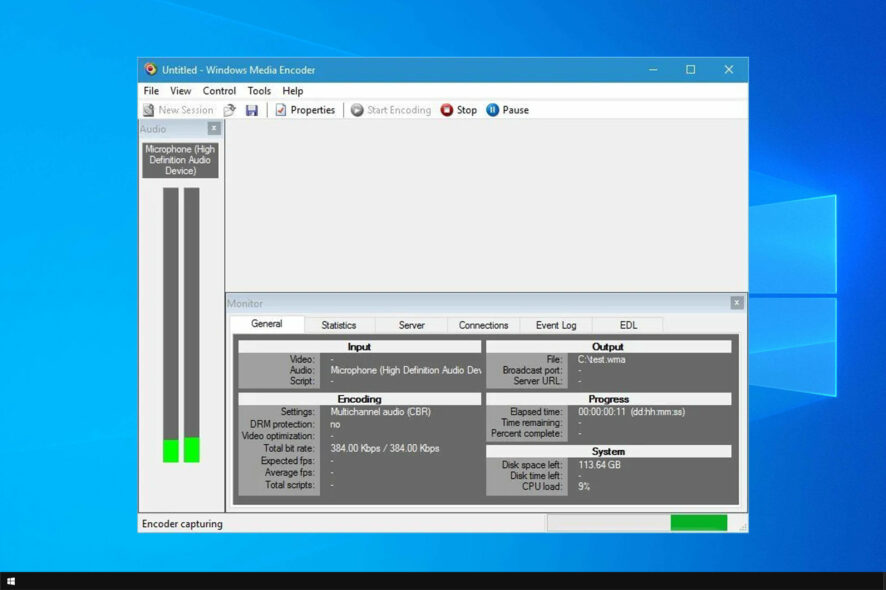Select the Connections tab

484,324
